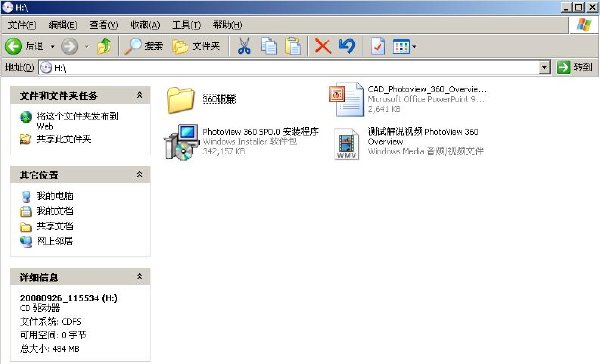Click the My Documents folder icon in sidebar
600x364 pixels.
(26, 211)
